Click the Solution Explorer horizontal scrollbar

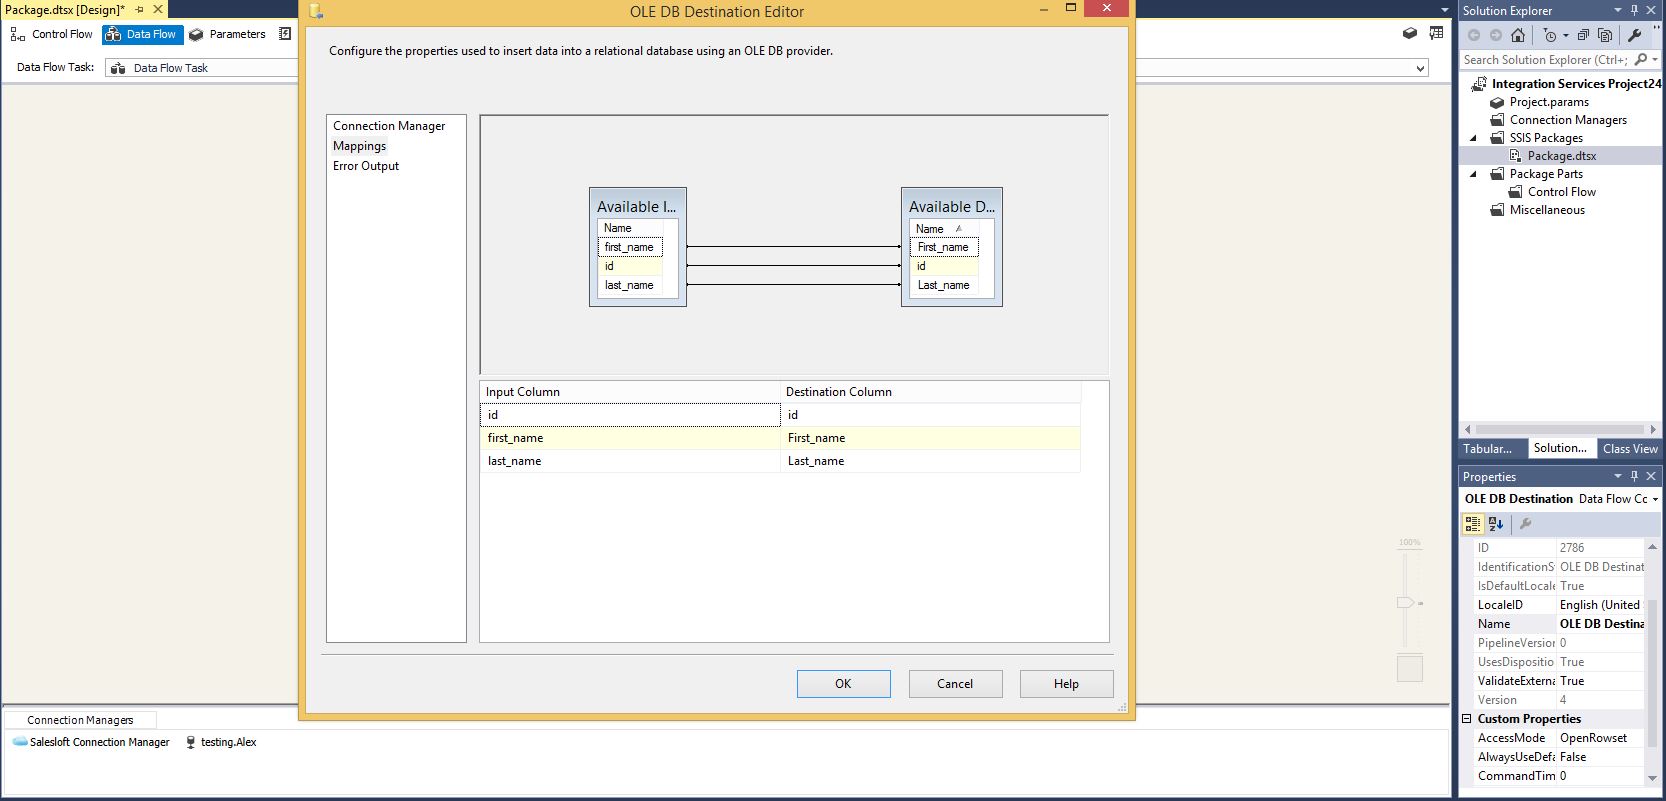pos(1559,429)
